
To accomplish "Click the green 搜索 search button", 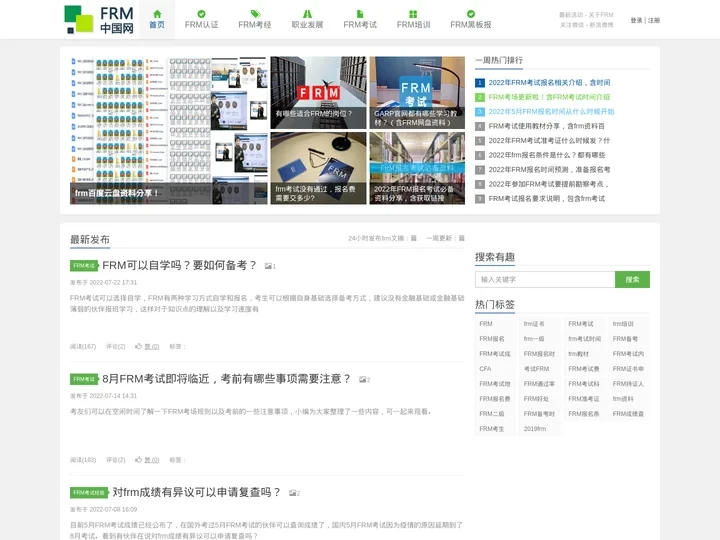I will pos(632,279).
